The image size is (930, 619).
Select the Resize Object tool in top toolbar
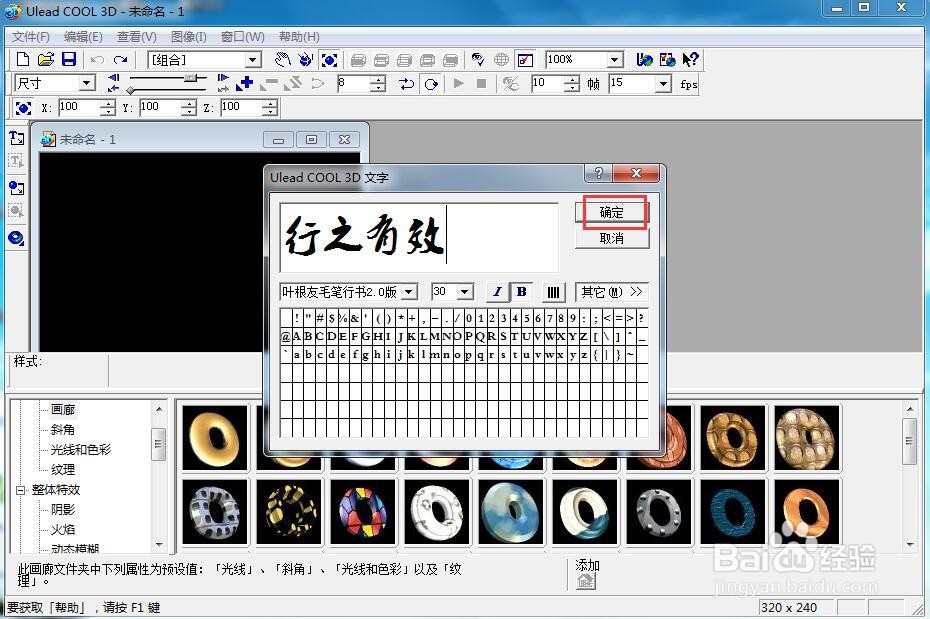coord(329,60)
